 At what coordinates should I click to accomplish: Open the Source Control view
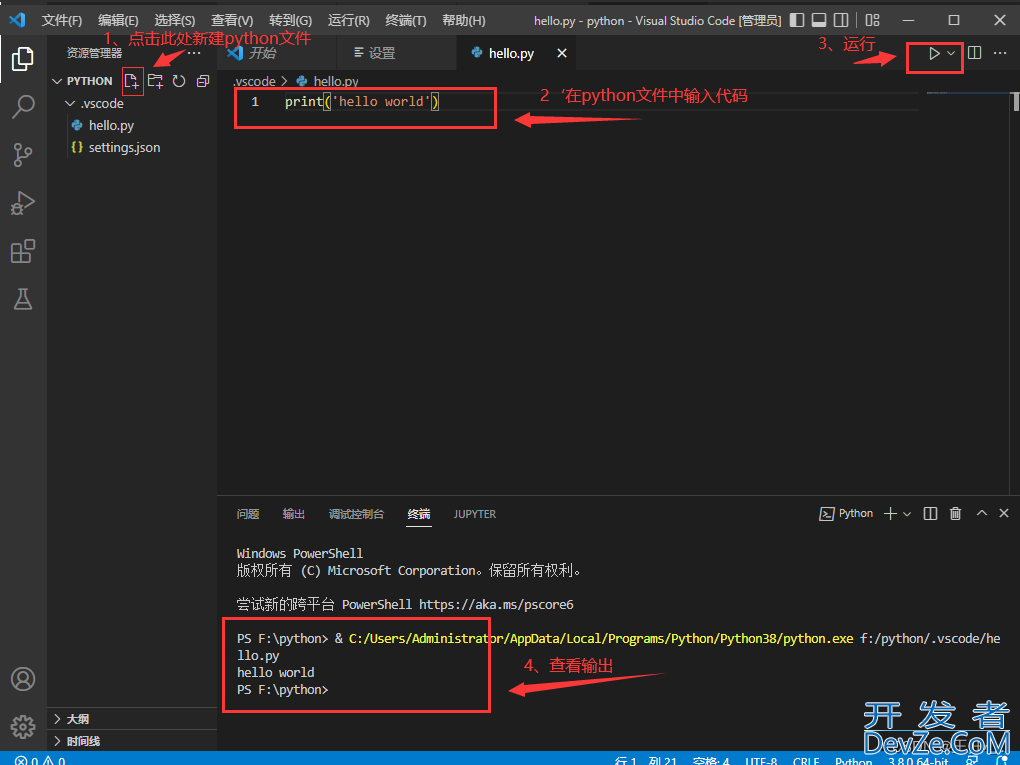[x=23, y=155]
